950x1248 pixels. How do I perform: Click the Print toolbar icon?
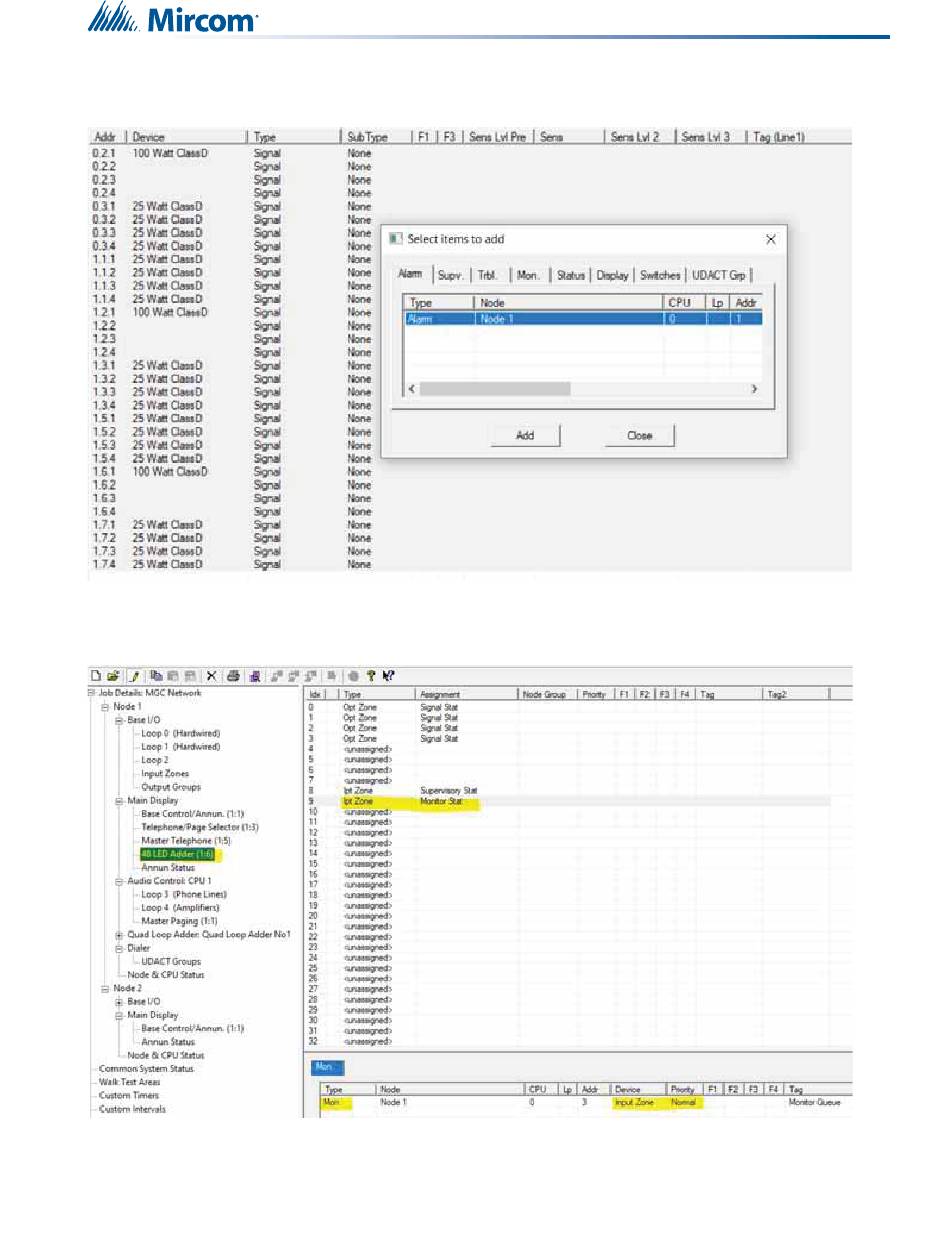point(234,675)
